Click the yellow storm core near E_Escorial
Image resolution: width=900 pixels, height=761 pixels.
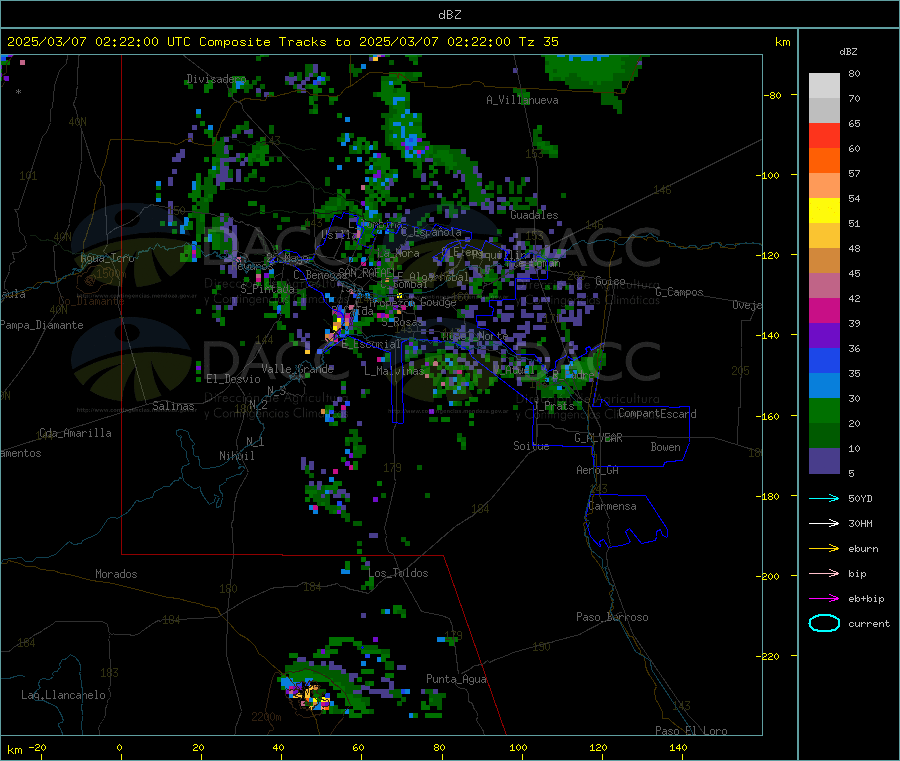coord(338,325)
